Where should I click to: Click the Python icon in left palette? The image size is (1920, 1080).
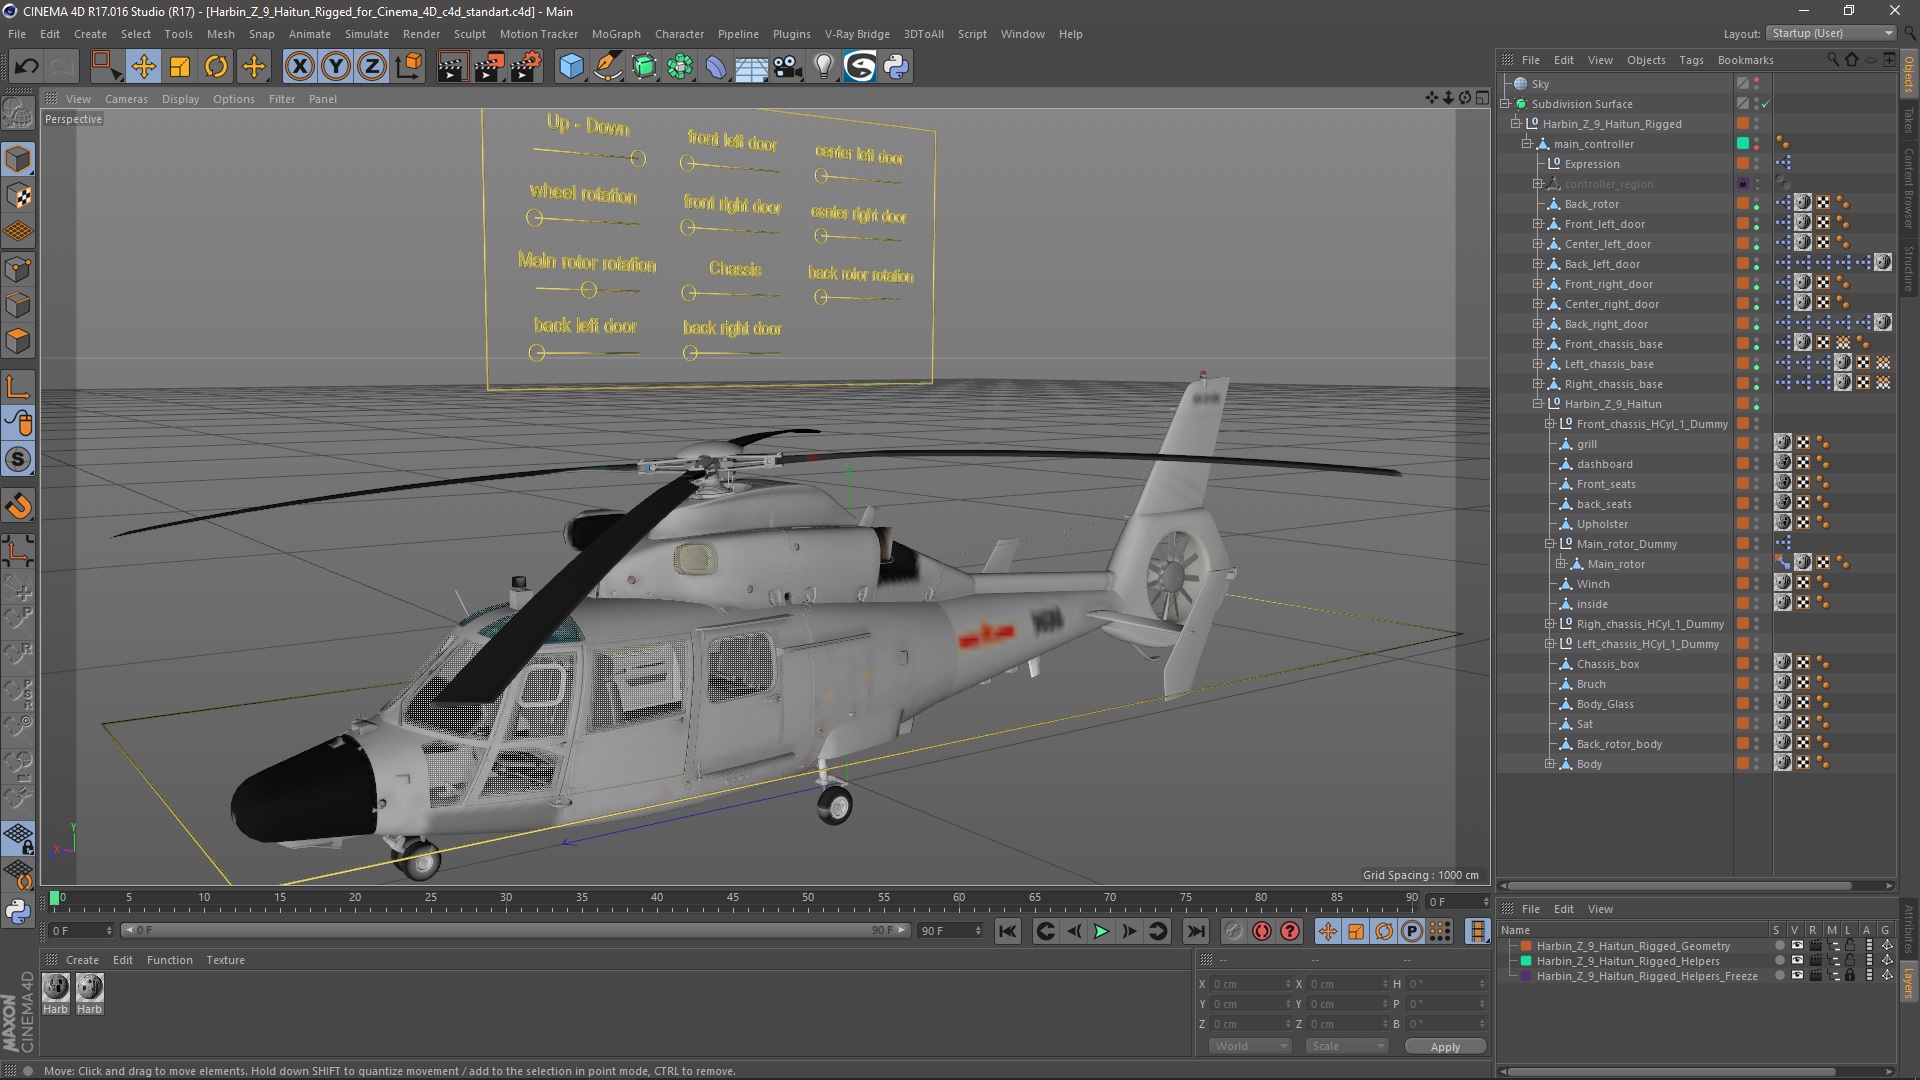pos(18,911)
